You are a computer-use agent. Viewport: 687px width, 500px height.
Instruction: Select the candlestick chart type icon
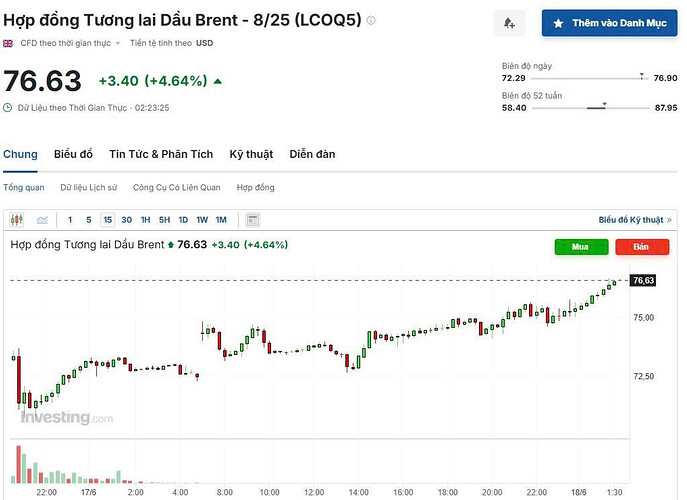coord(16,219)
